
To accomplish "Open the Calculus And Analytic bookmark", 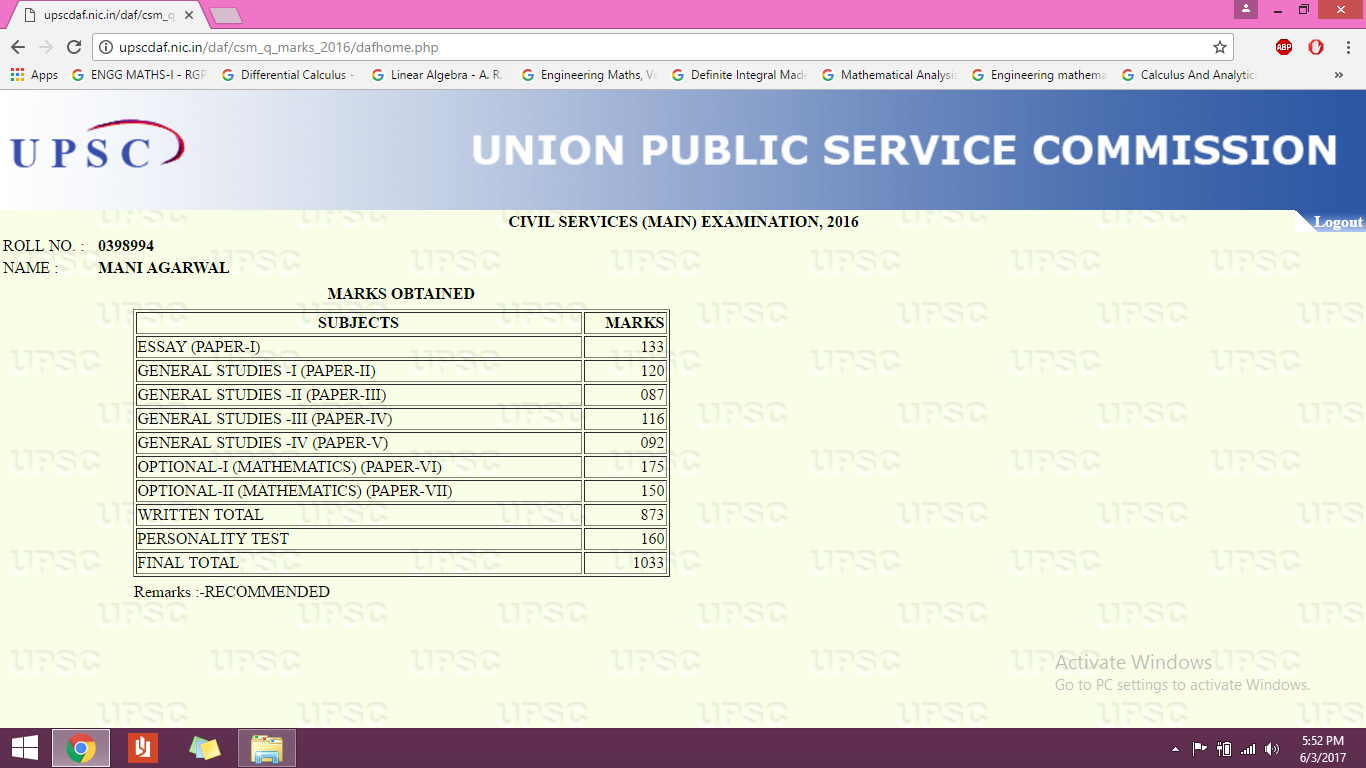I will 1188,75.
